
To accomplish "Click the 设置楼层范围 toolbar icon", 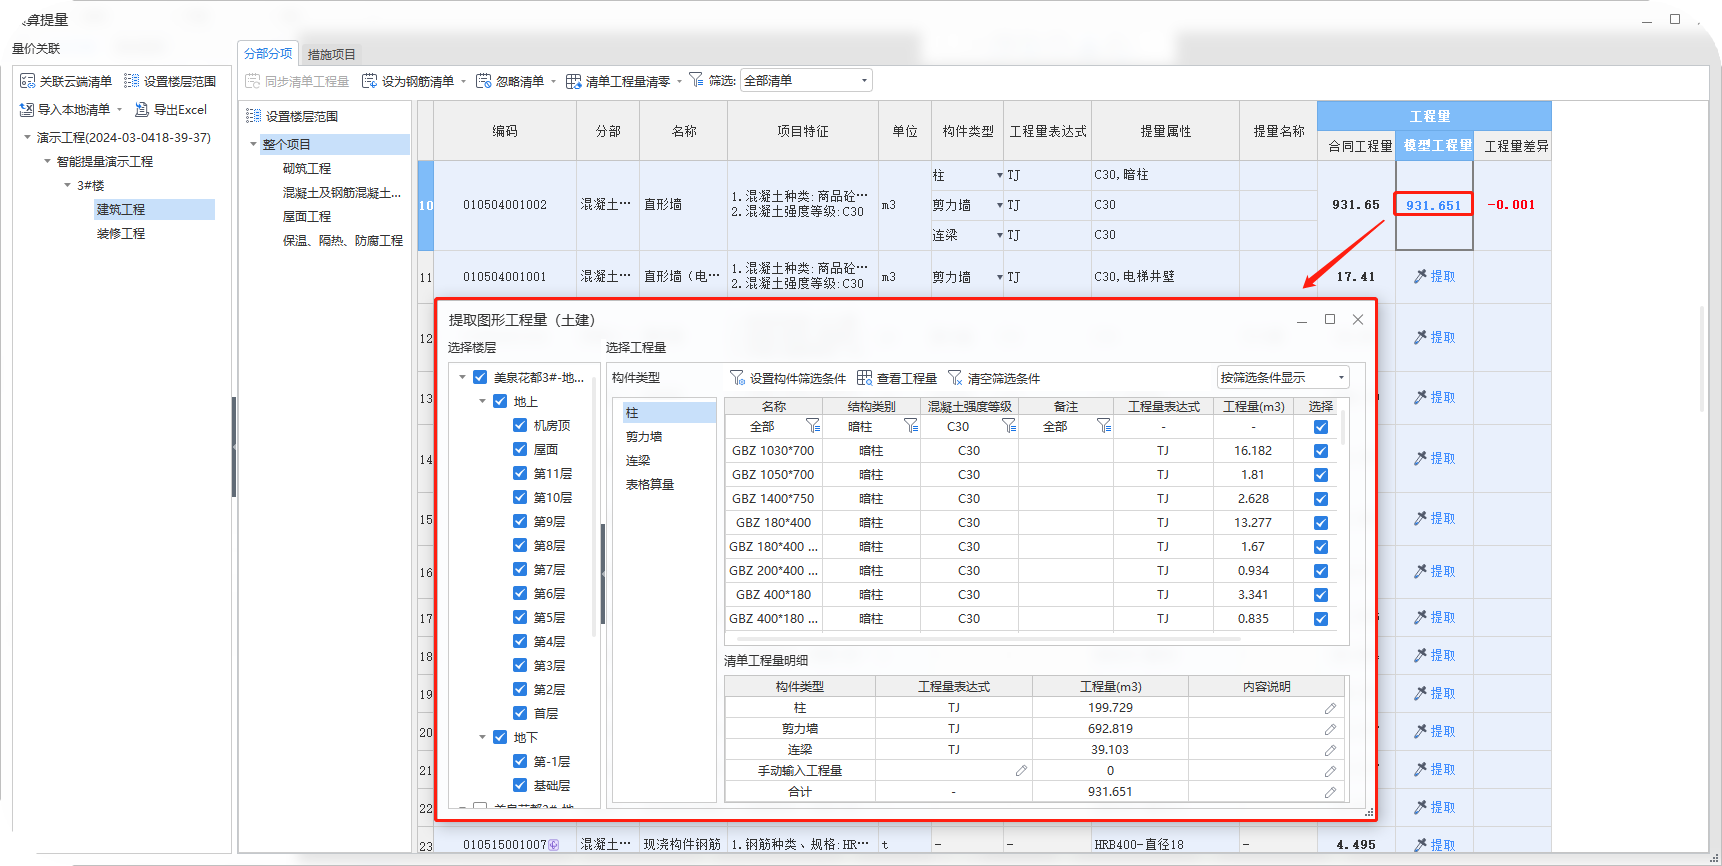I will tap(131, 81).
